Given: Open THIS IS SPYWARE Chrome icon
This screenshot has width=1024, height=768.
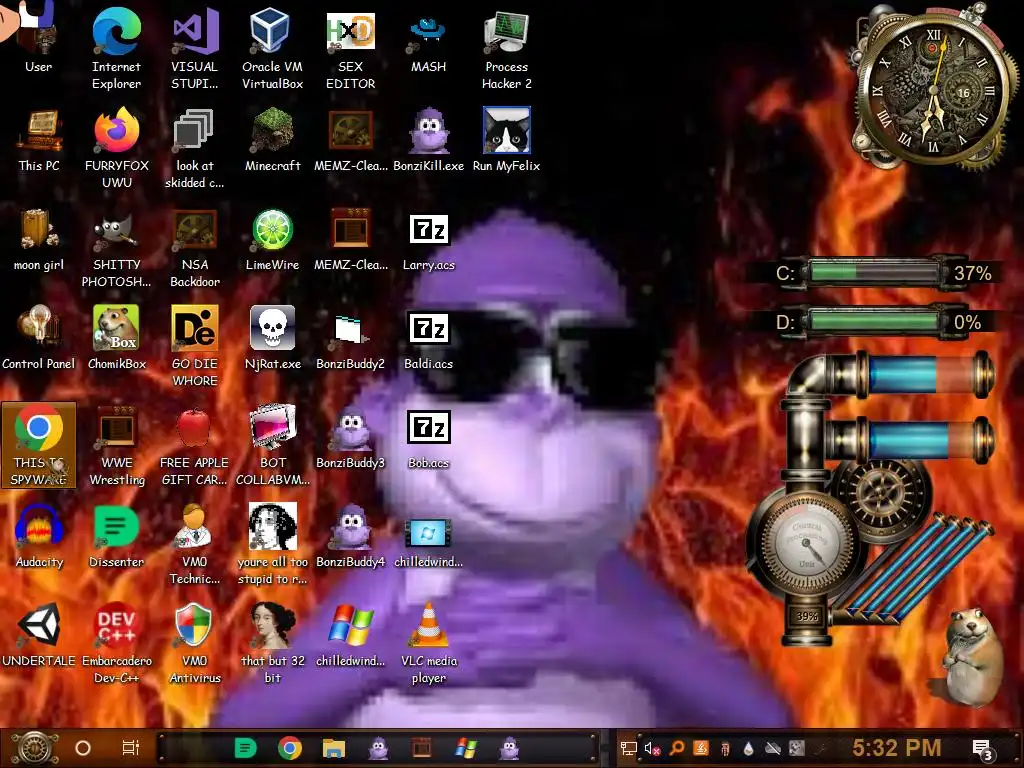Looking at the screenshot, I should pyautogui.click(x=39, y=445).
